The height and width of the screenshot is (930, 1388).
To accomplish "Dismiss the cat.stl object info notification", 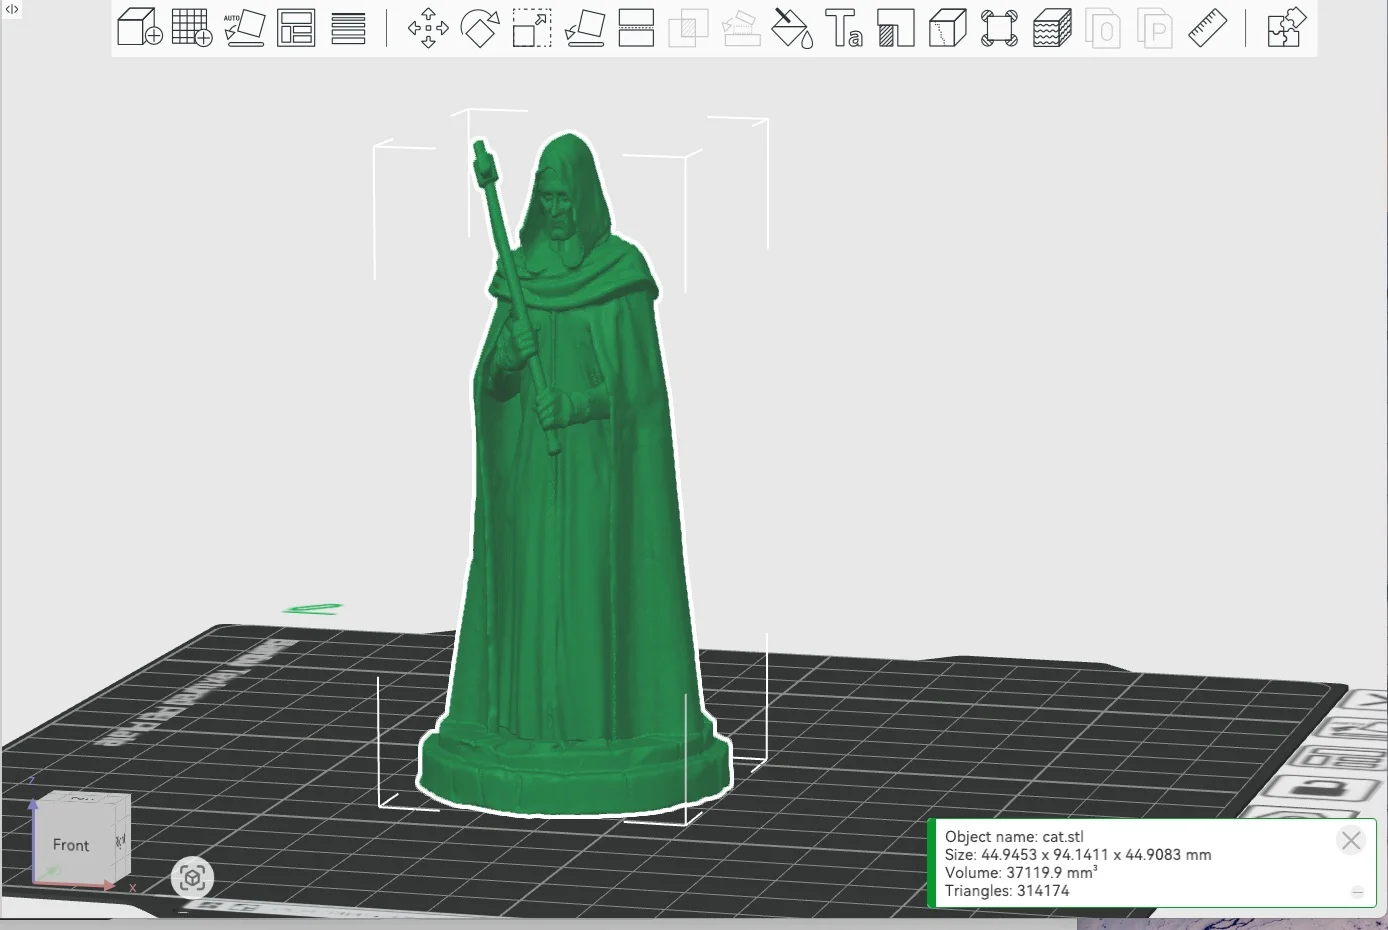I will [1351, 841].
